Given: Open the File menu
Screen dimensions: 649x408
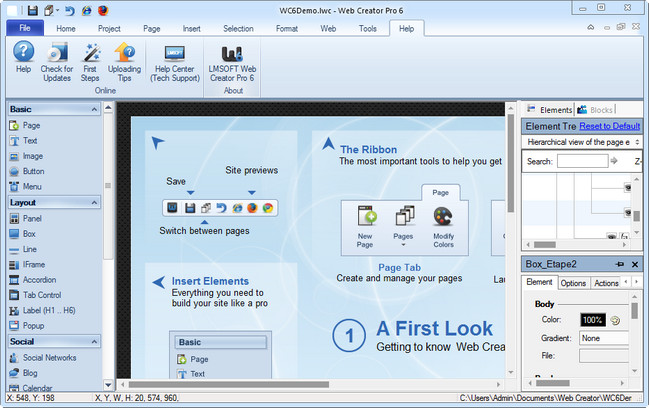Looking at the screenshot, I should tap(25, 28).
